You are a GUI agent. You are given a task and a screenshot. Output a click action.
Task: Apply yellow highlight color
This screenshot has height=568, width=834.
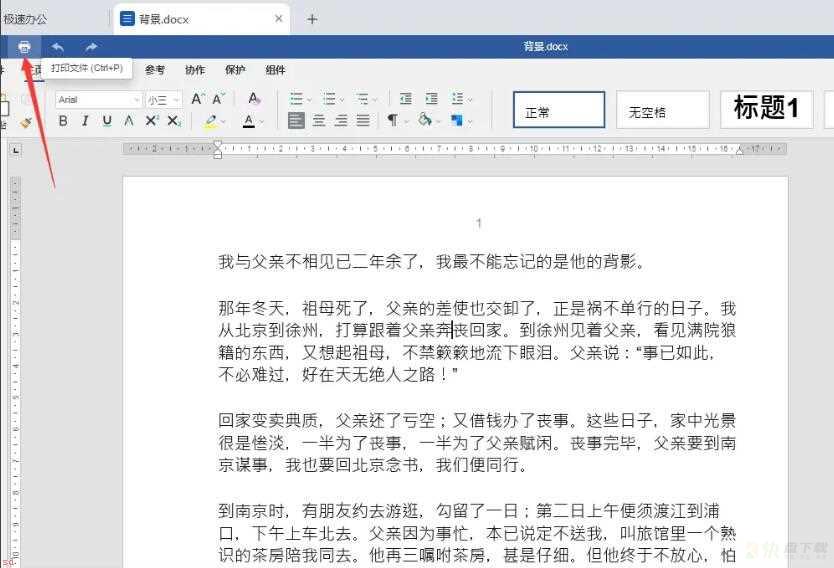tap(211, 121)
